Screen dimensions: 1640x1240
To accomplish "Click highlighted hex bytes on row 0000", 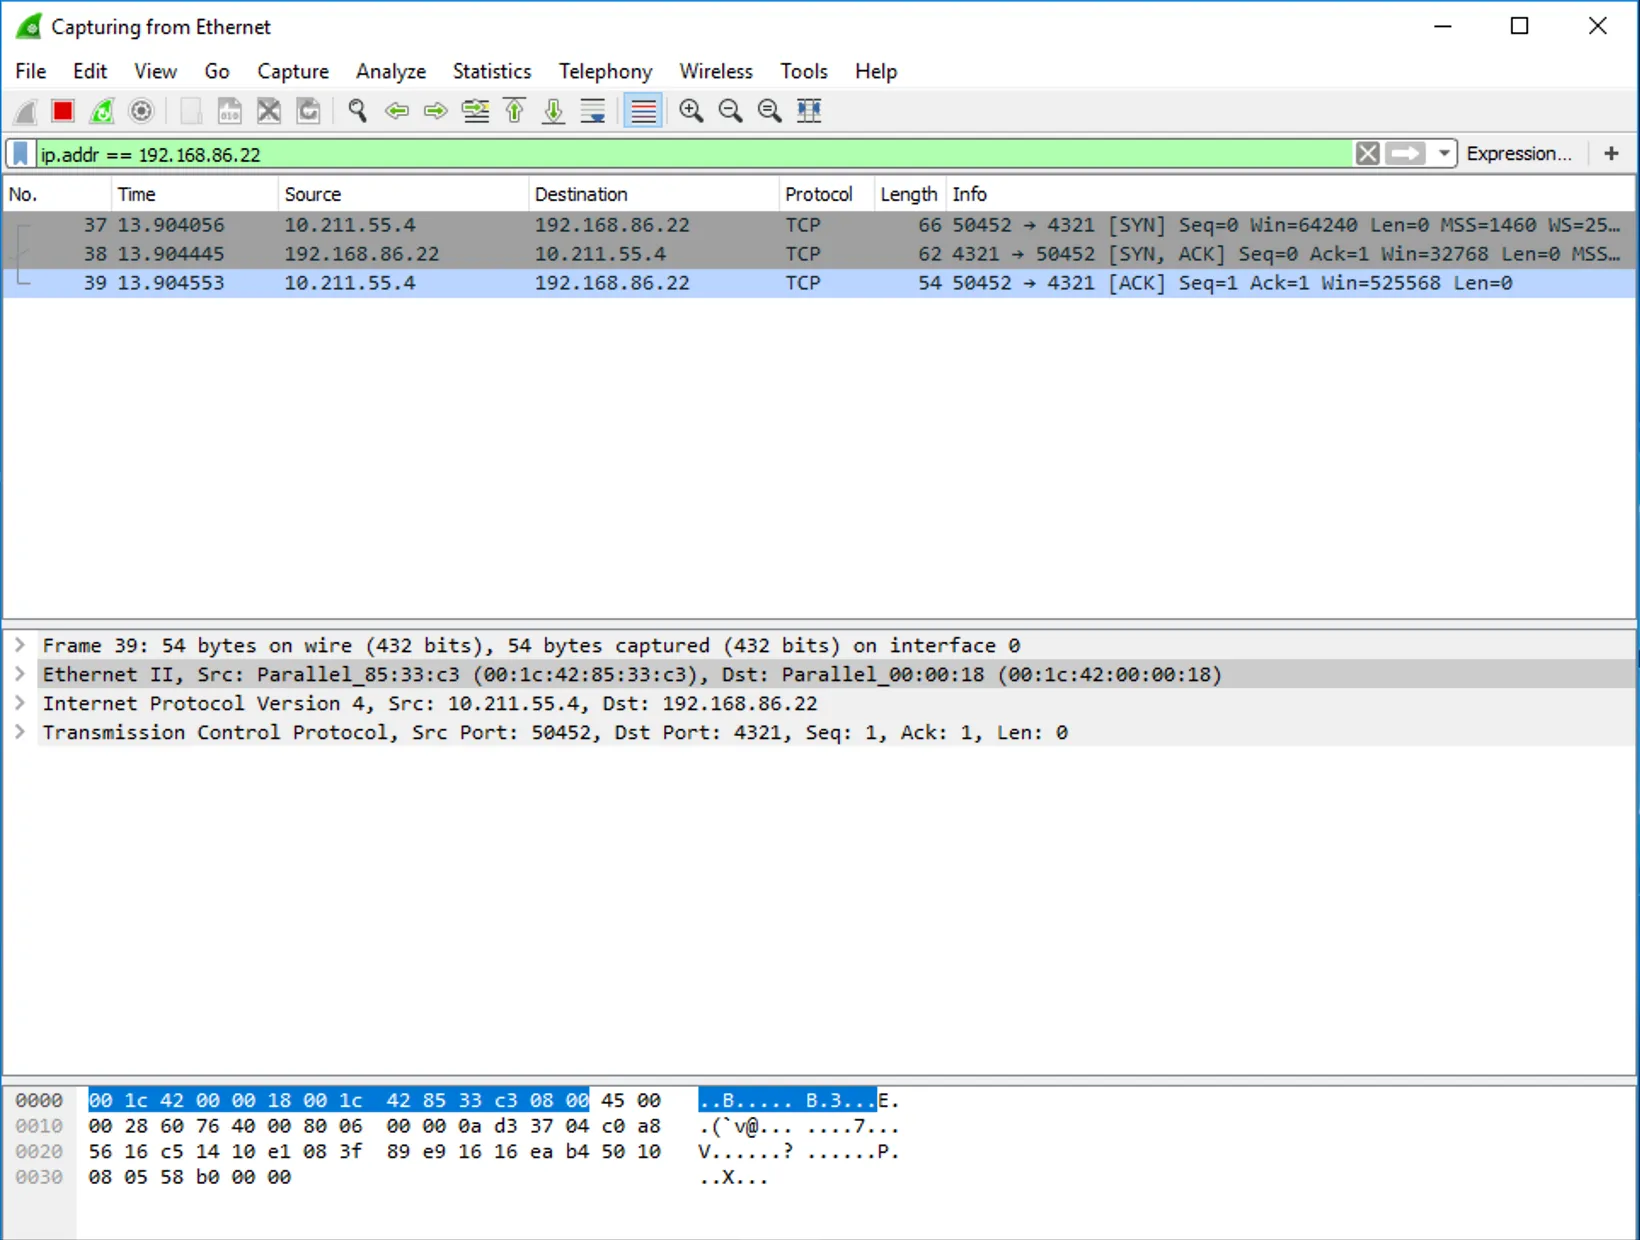I will point(339,1100).
